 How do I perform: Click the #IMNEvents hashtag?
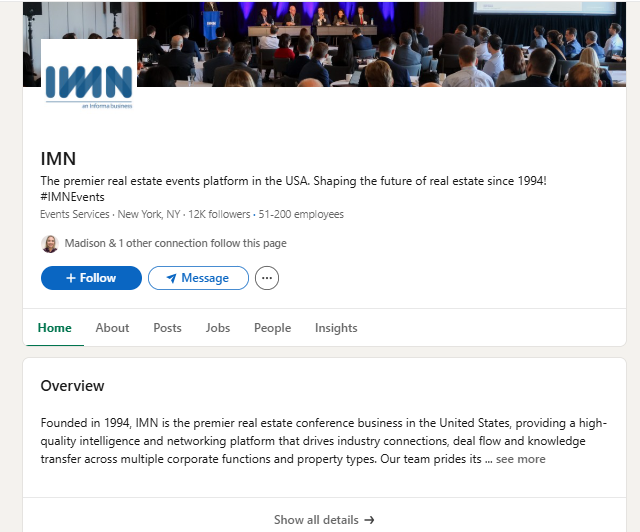pyautogui.click(x=72, y=197)
